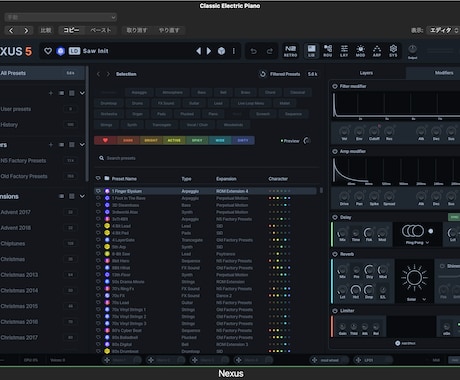Open the MOD modulation view
Screen dimensions: 460x380
tap(360, 51)
